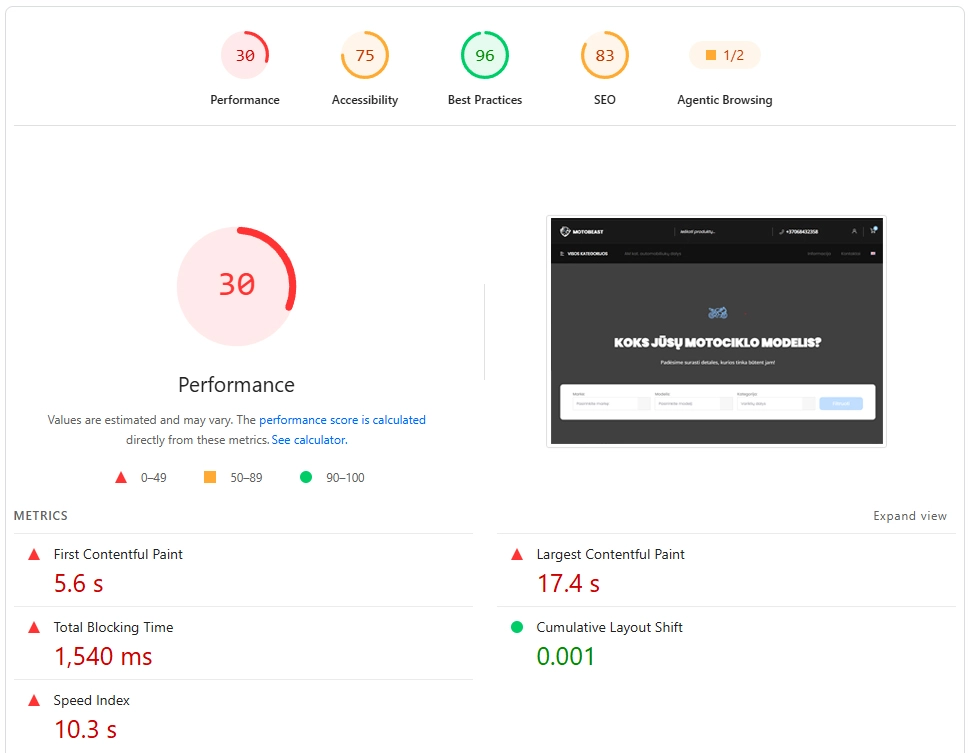Open the SEO score gauge showing 83
The height and width of the screenshot is (753, 968).
(604, 56)
